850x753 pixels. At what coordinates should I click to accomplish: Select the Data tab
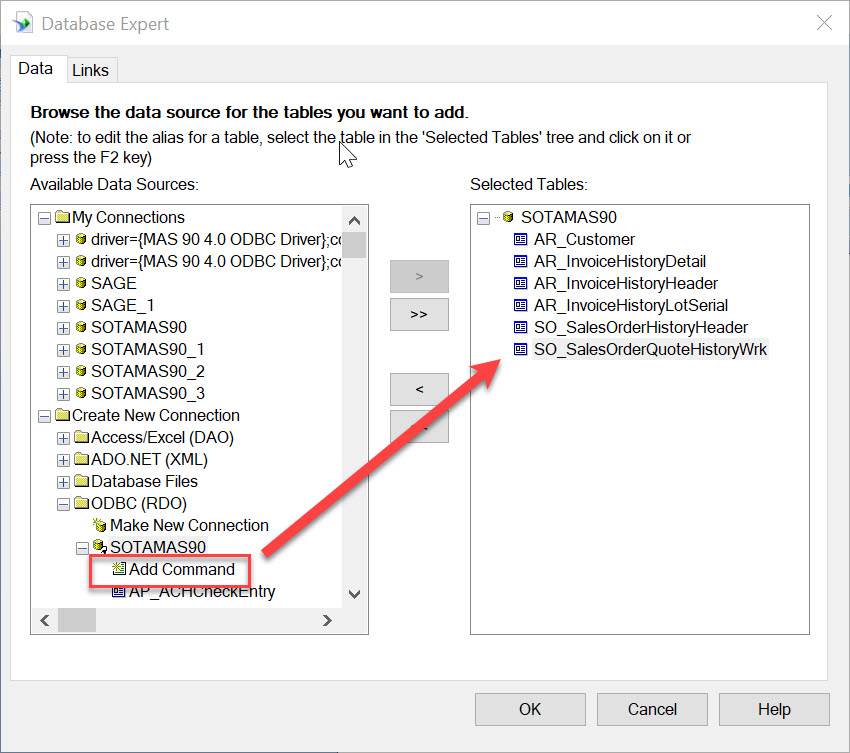pos(36,69)
